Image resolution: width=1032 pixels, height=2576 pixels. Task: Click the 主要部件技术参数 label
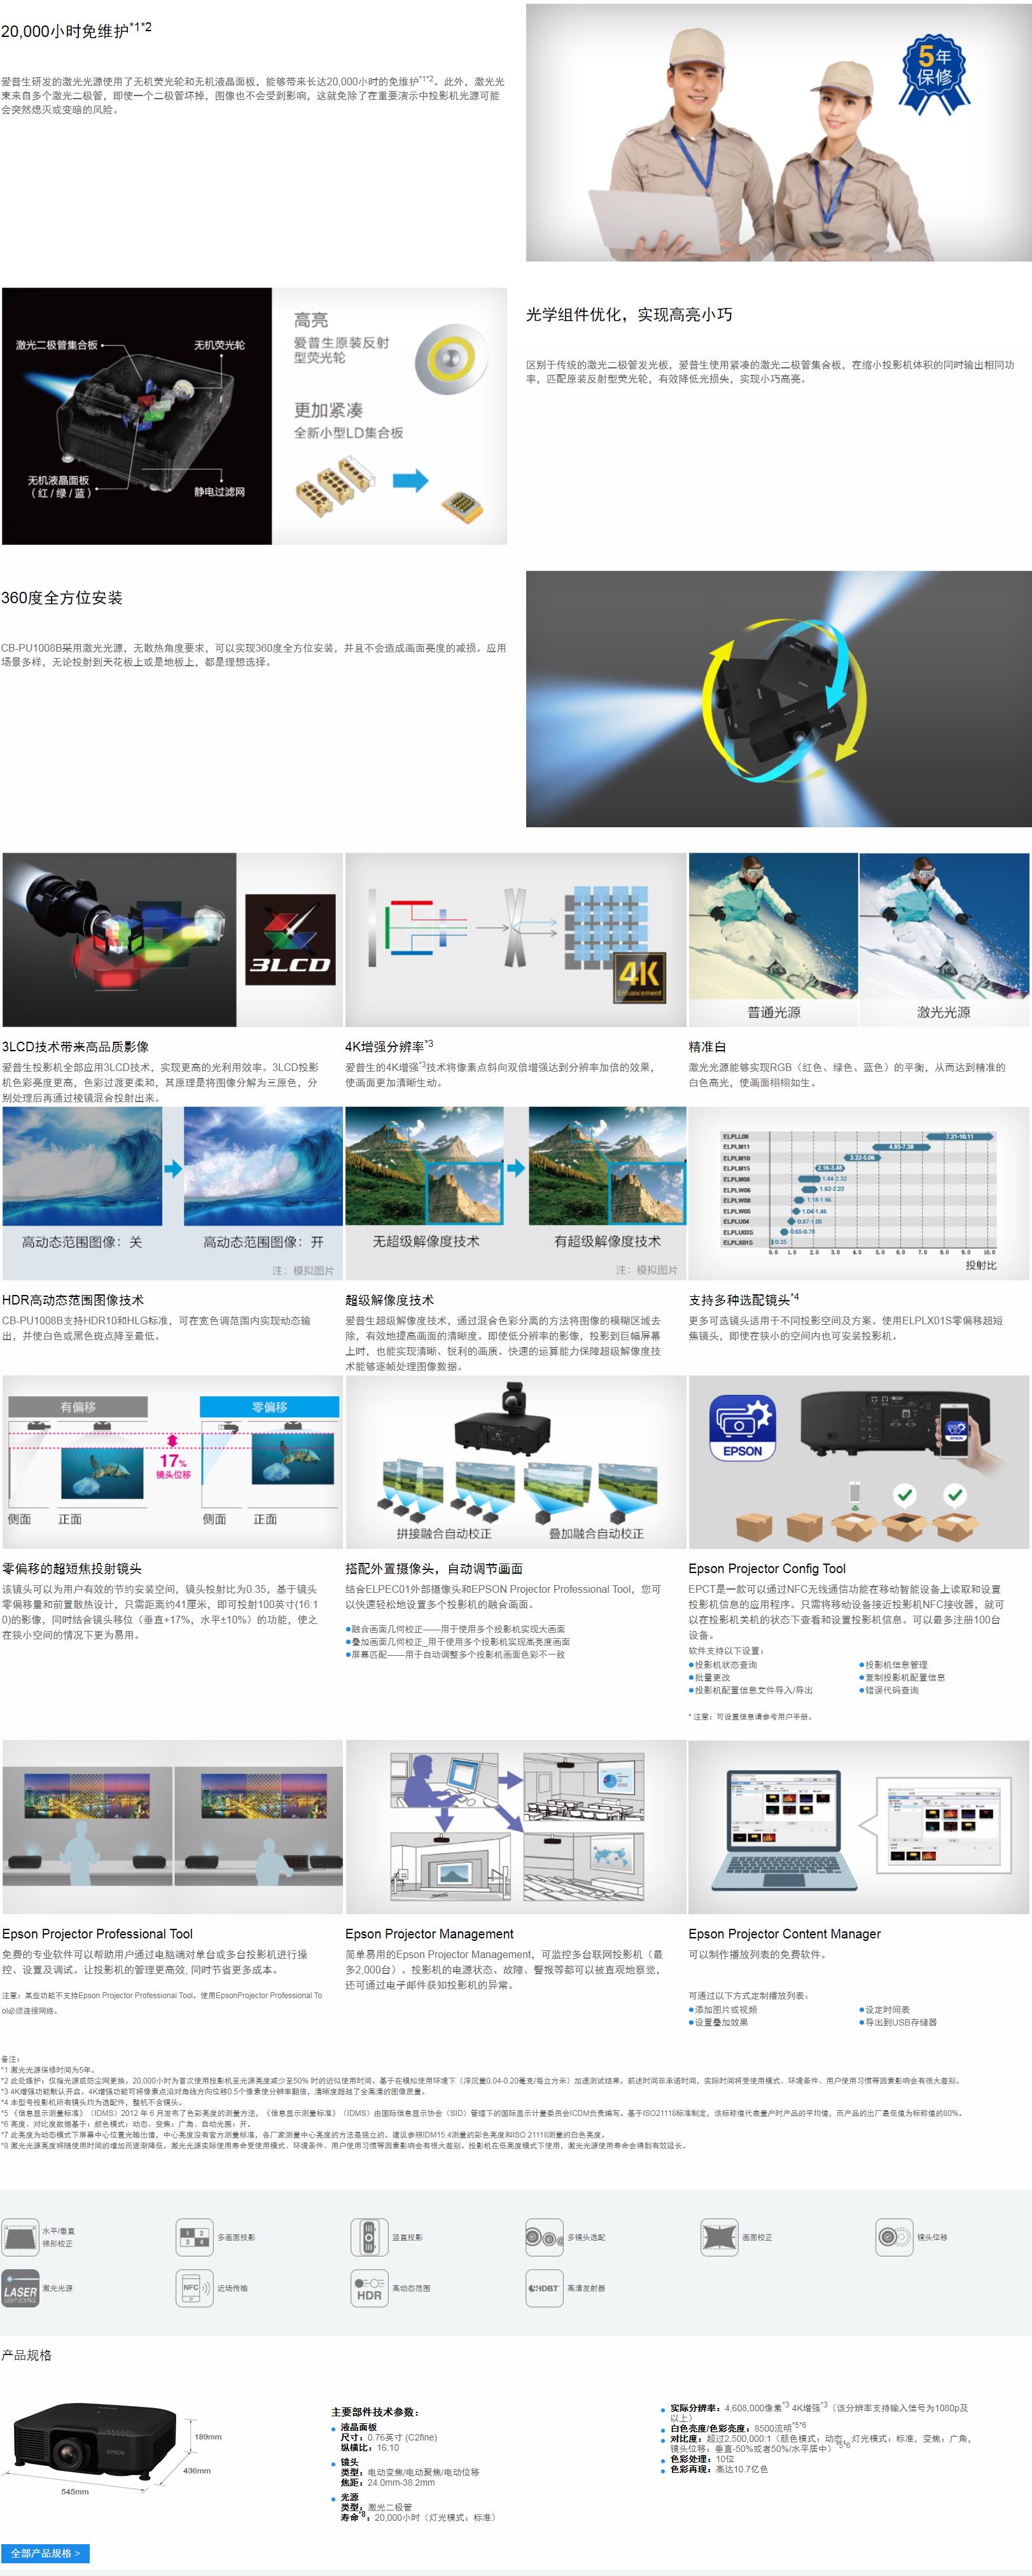click(x=375, y=2411)
